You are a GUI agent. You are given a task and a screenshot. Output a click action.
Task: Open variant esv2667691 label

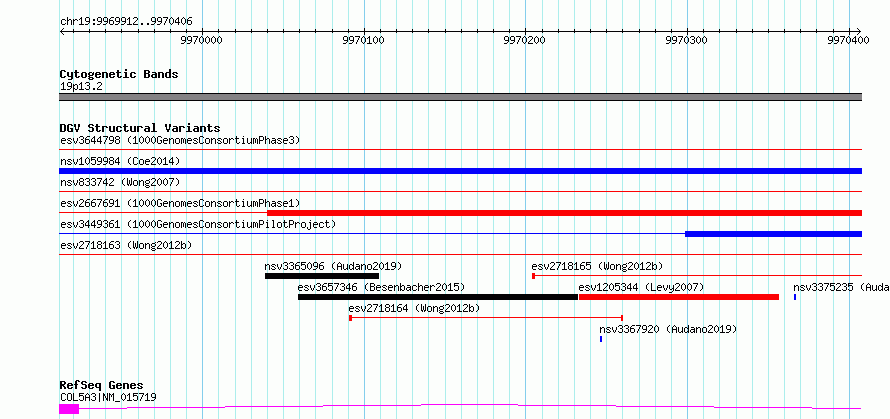pos(180,203)
